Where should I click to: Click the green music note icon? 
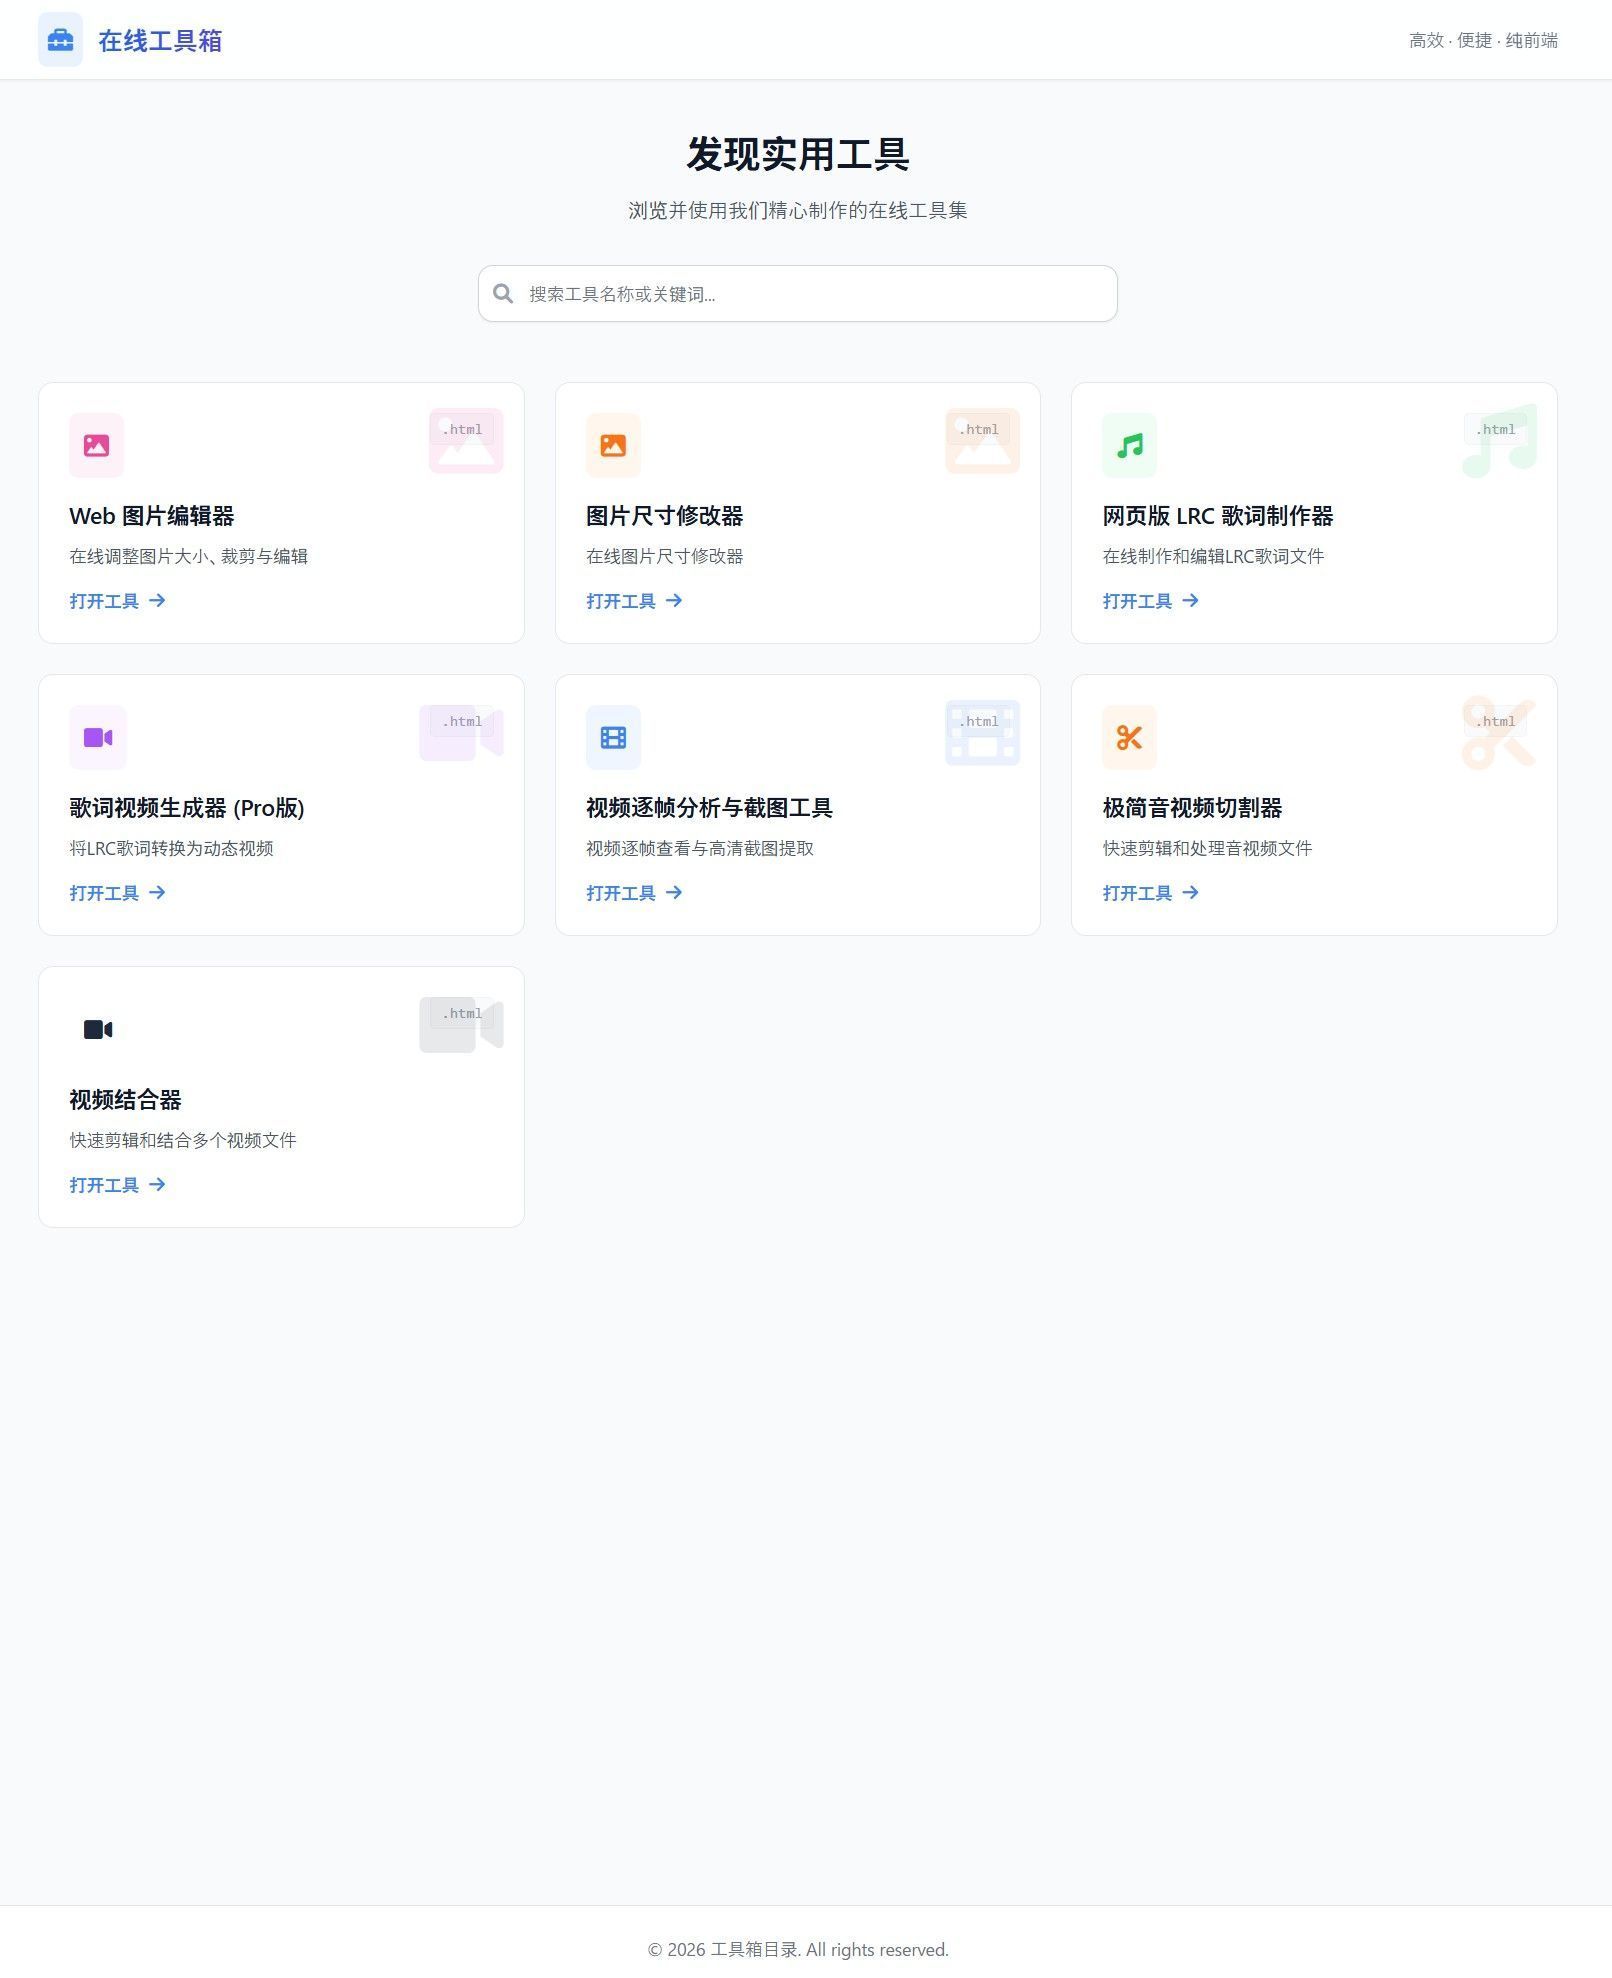pos(1130,445)
